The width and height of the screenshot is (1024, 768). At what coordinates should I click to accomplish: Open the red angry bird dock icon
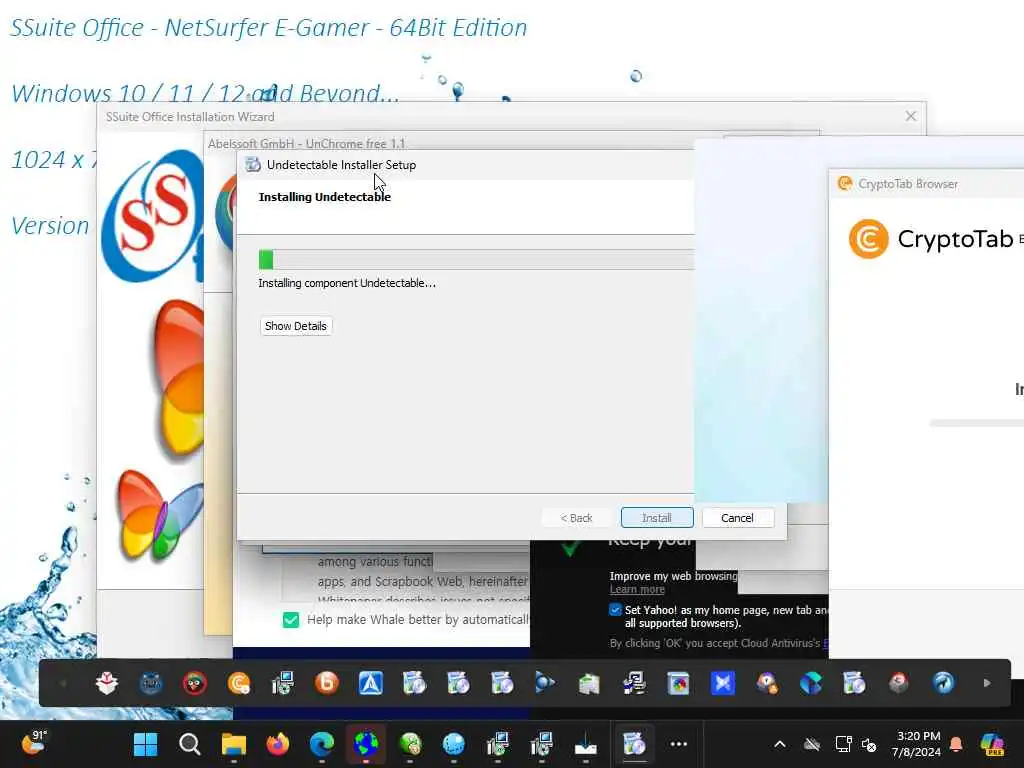(x=195, y=683)
